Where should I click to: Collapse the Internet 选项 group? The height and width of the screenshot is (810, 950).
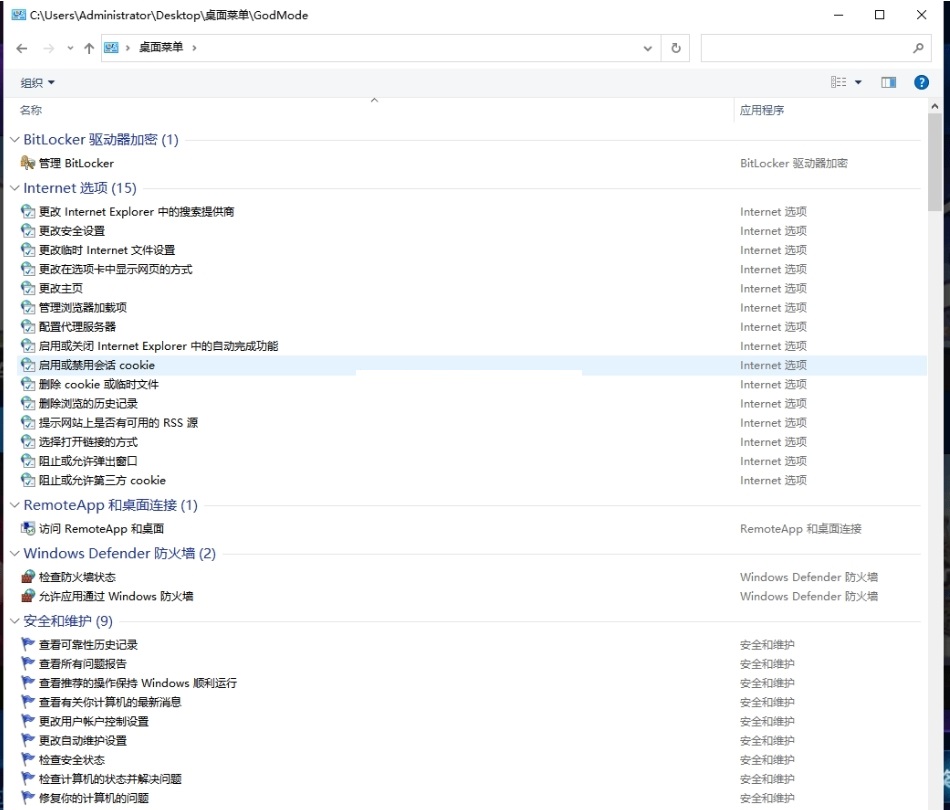(15, 188)
